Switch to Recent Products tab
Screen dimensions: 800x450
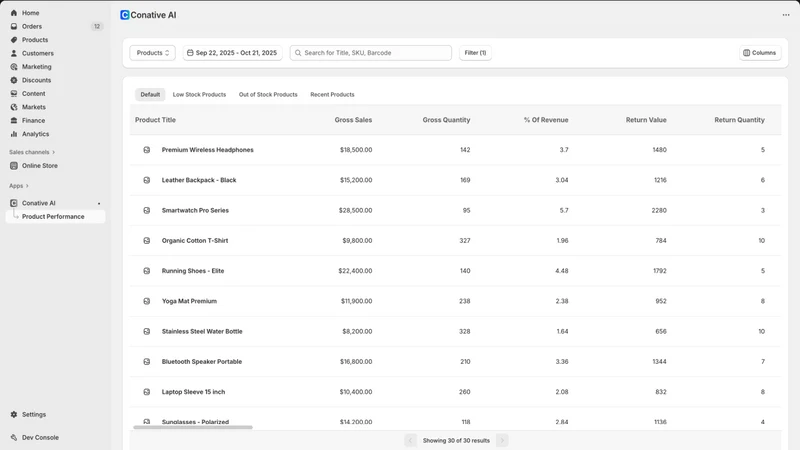(332, 94)
